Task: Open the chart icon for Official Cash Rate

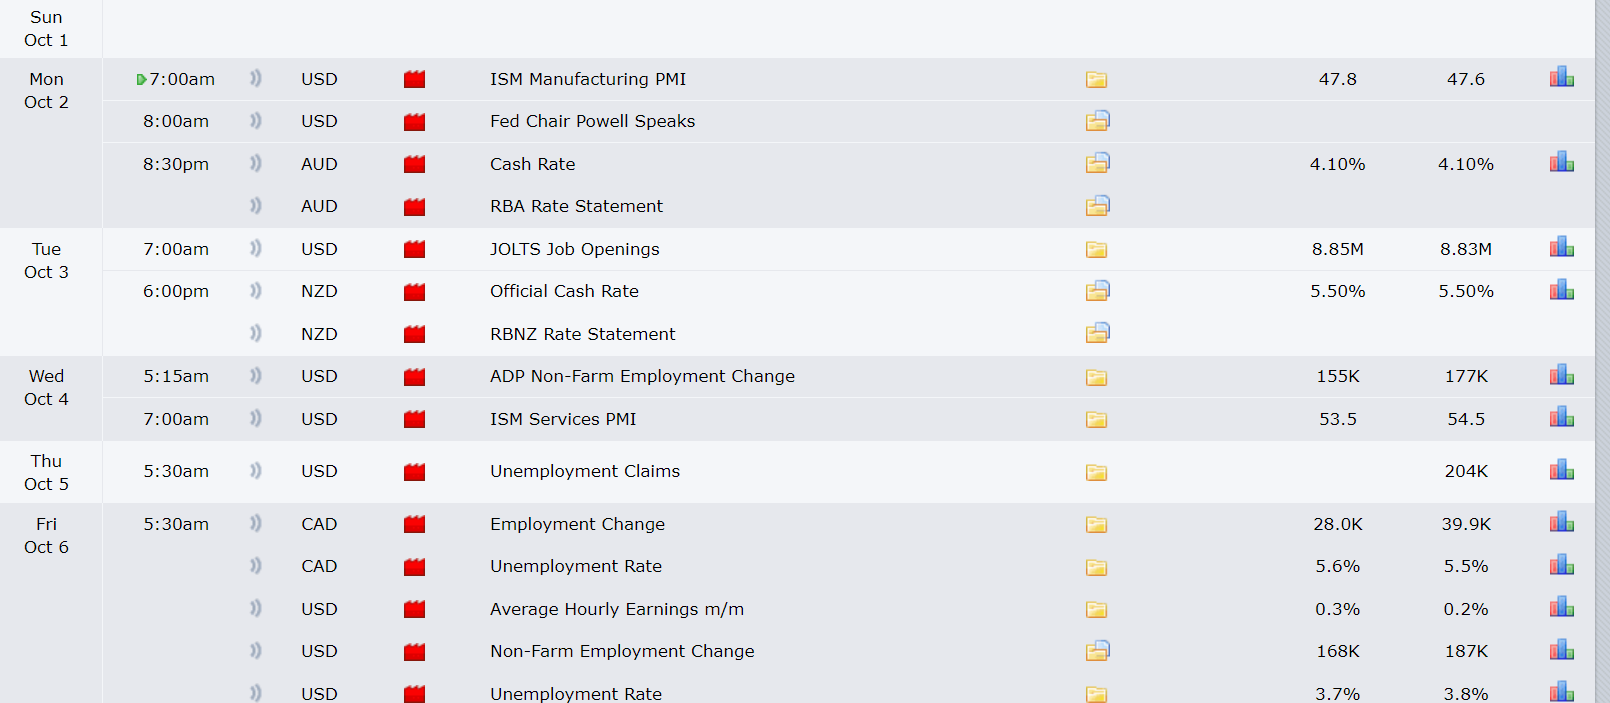Action: pyautogui.click(x=1561, y=291)
